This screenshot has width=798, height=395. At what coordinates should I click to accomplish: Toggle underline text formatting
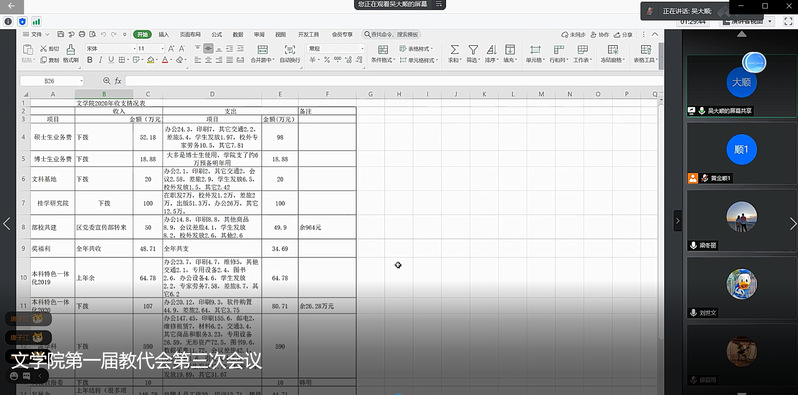(110, 60)
